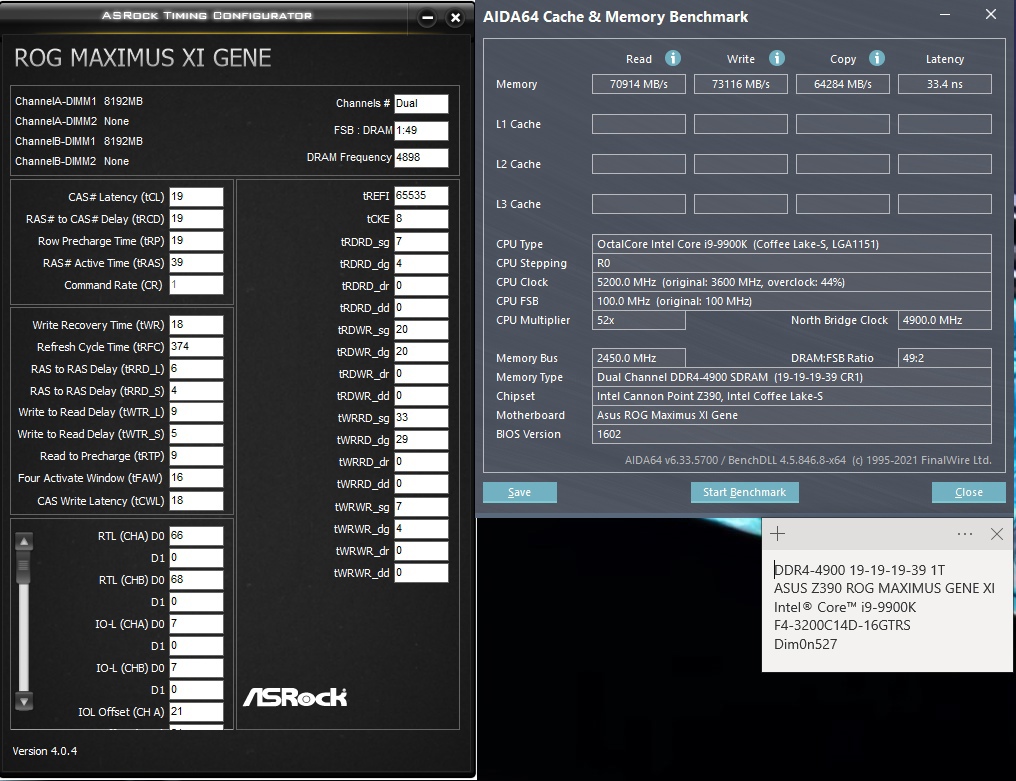Save the AIDA64 benchmark results
Viewport: 1016px width, 781px height.
[x=520, y=492]
